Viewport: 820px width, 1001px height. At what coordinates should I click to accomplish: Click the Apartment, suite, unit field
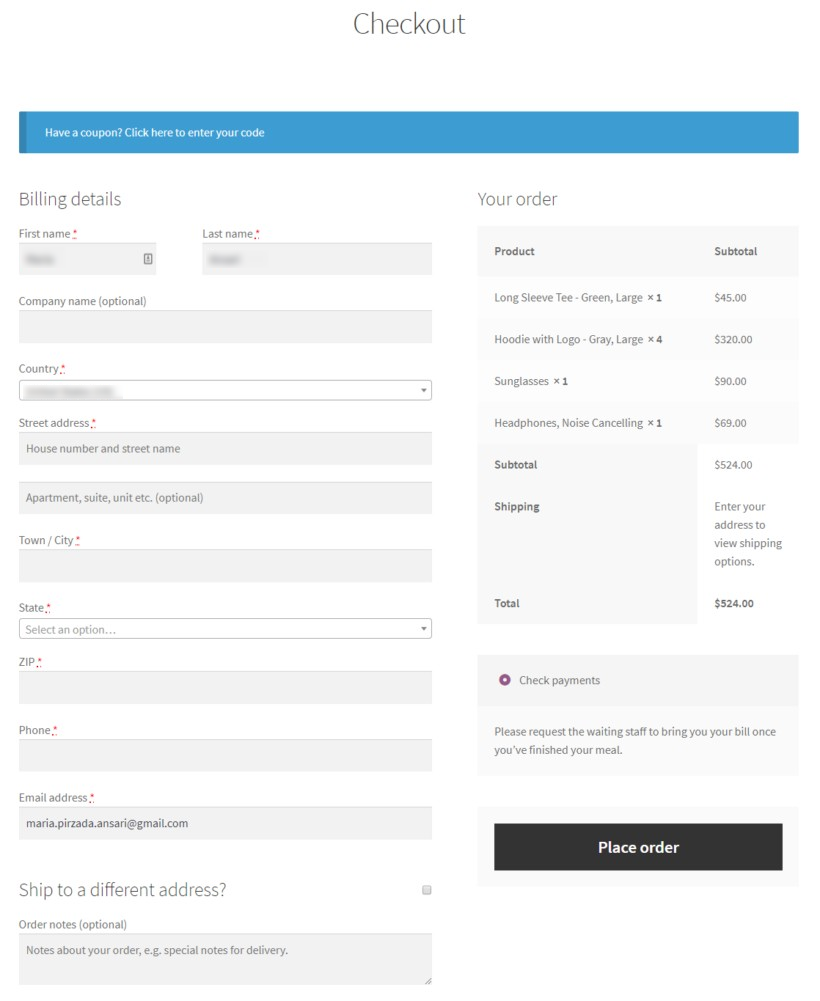[225, 497]
